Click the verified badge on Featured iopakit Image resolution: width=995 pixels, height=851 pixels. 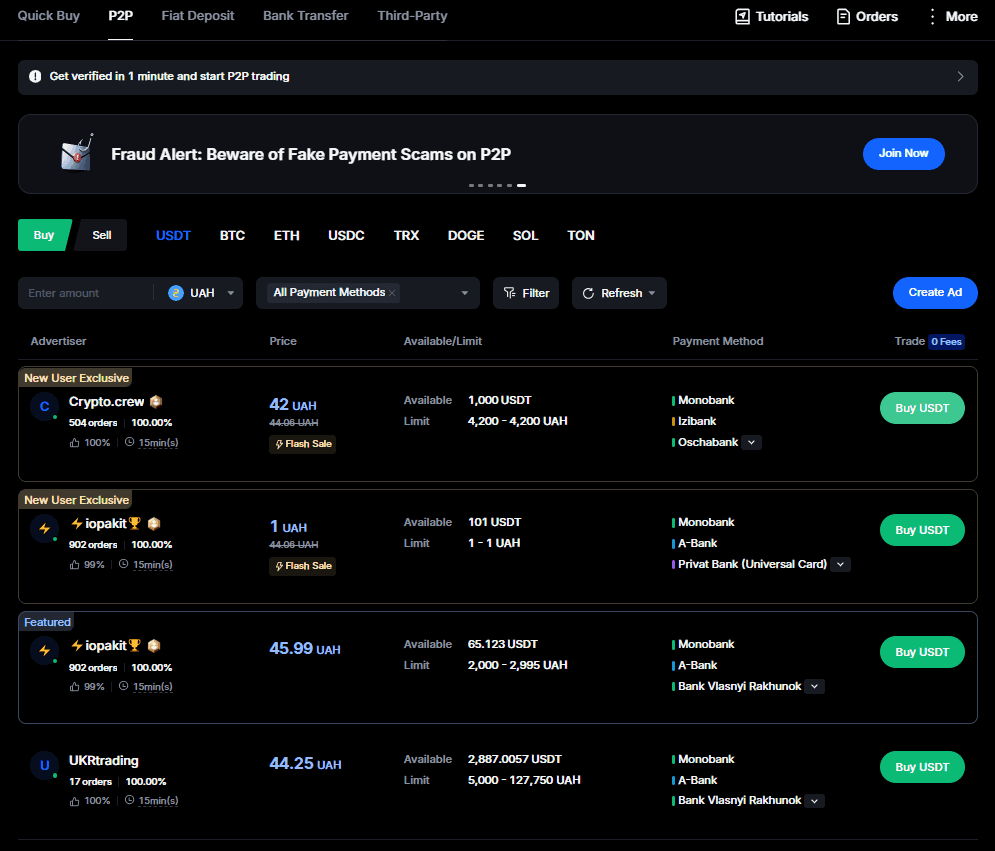click(154, 645)
